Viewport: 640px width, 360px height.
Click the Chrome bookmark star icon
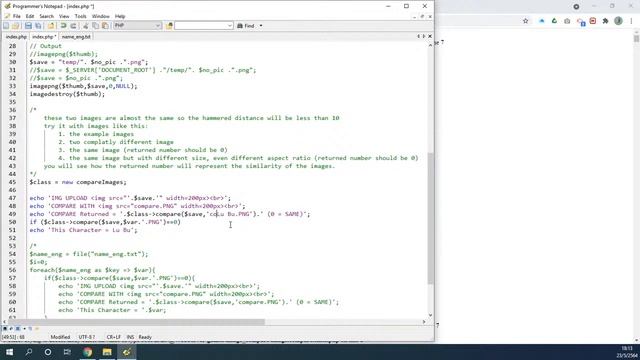pos(526,21)
